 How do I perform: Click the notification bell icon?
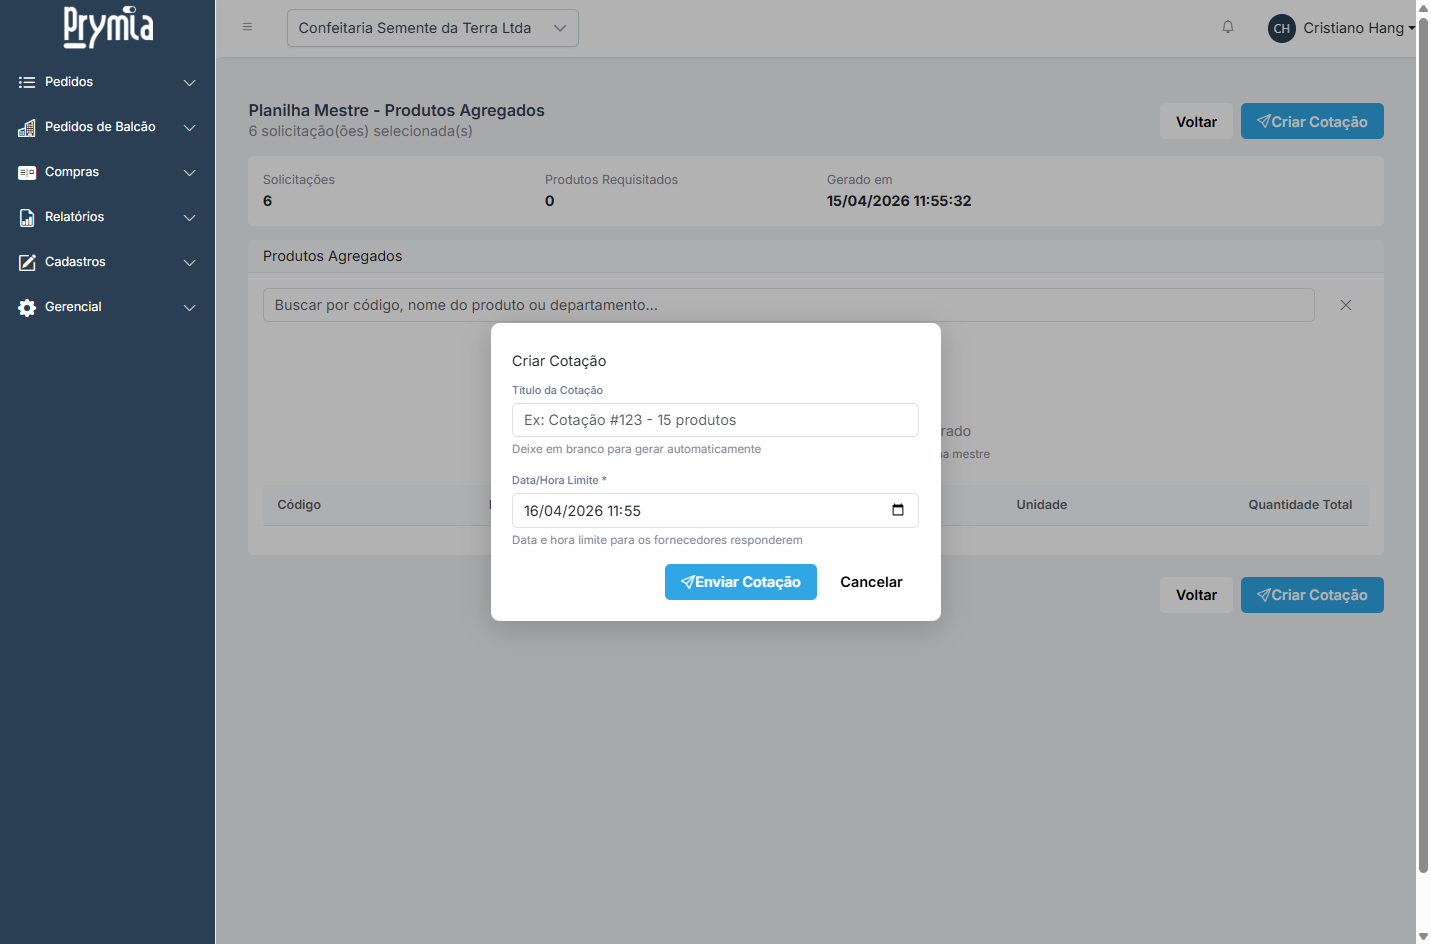click(1227, 27)
